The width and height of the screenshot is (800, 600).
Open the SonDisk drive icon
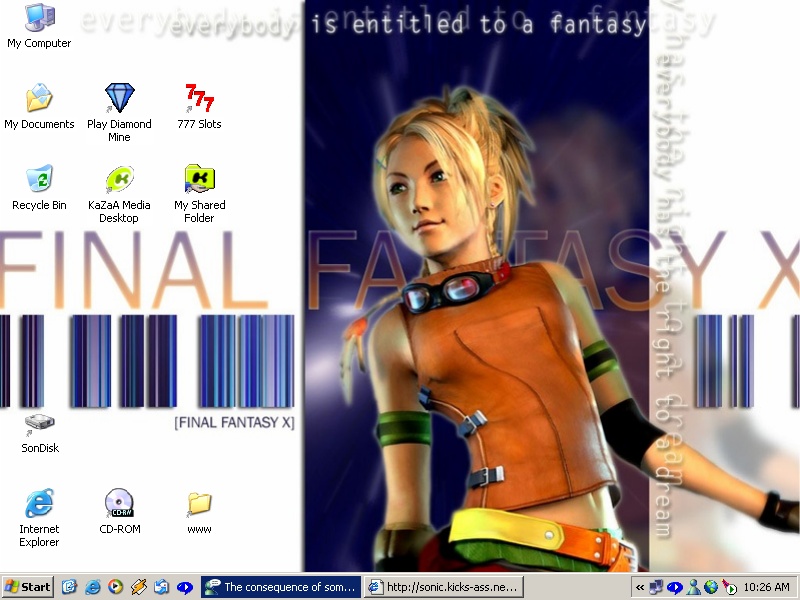pos(39,424)
